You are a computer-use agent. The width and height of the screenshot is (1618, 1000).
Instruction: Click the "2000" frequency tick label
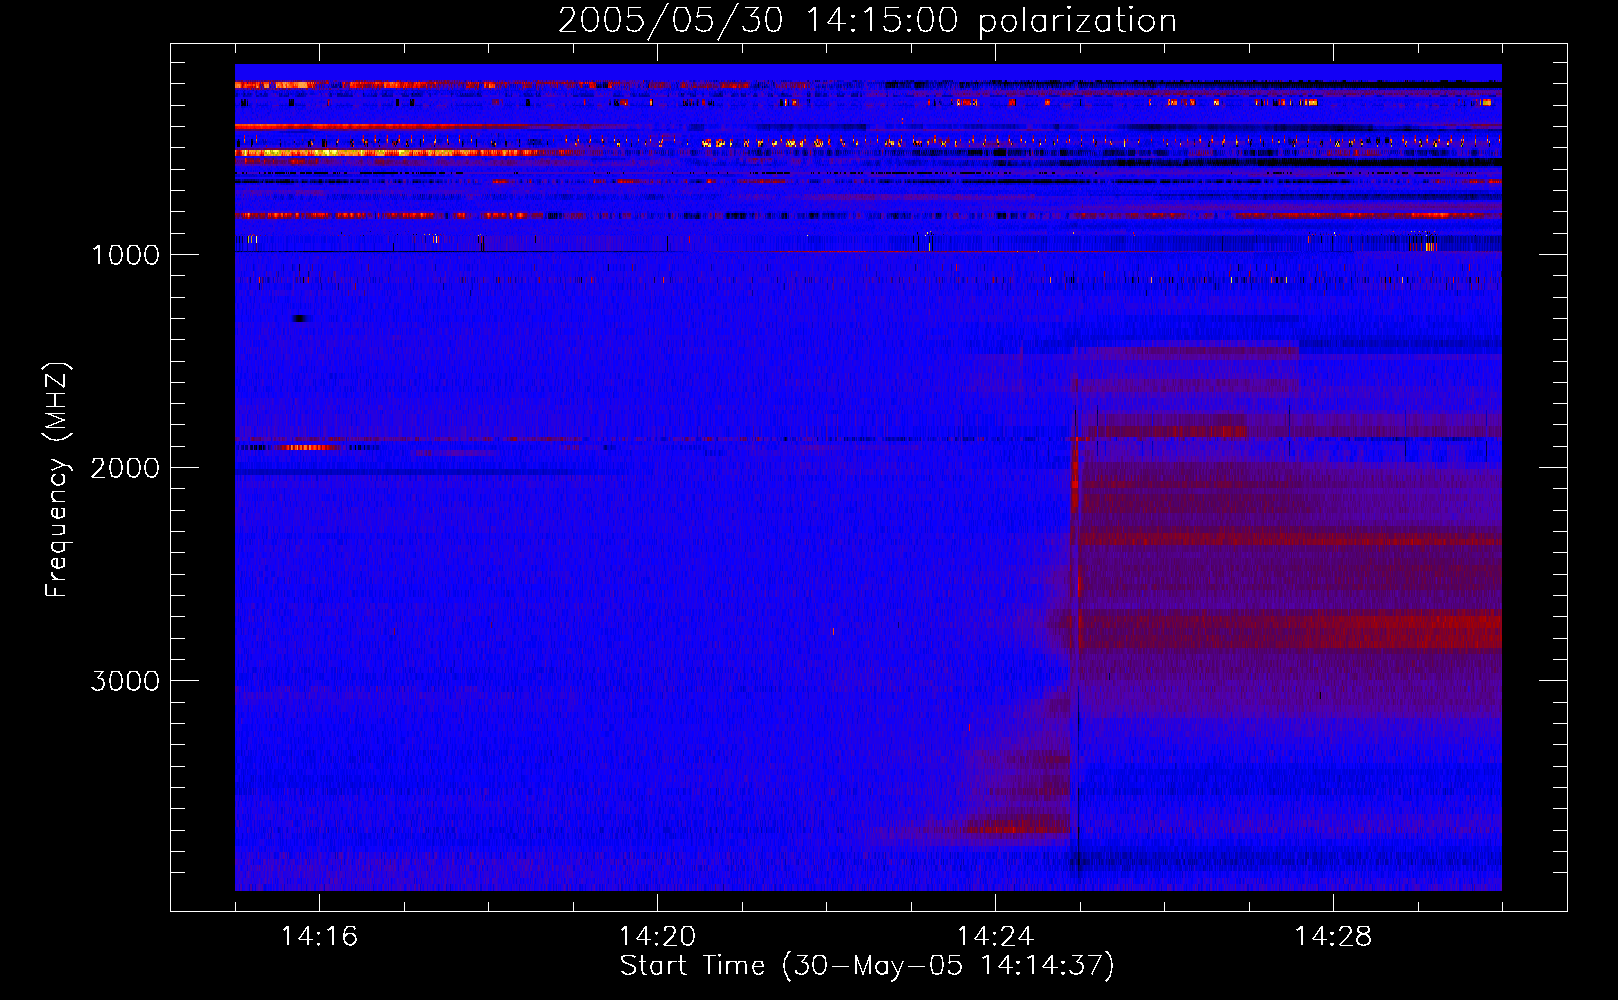click(125, 468)
